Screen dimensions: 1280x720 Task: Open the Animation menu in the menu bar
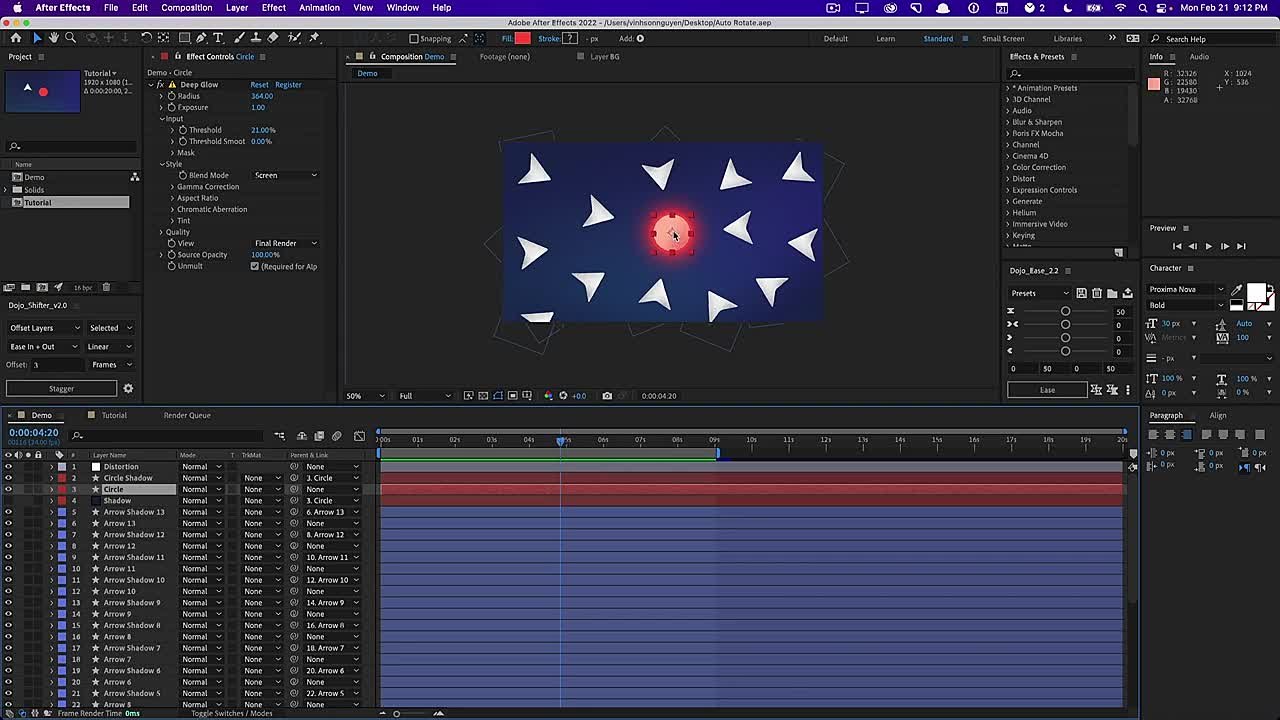(x=318, y=7)
